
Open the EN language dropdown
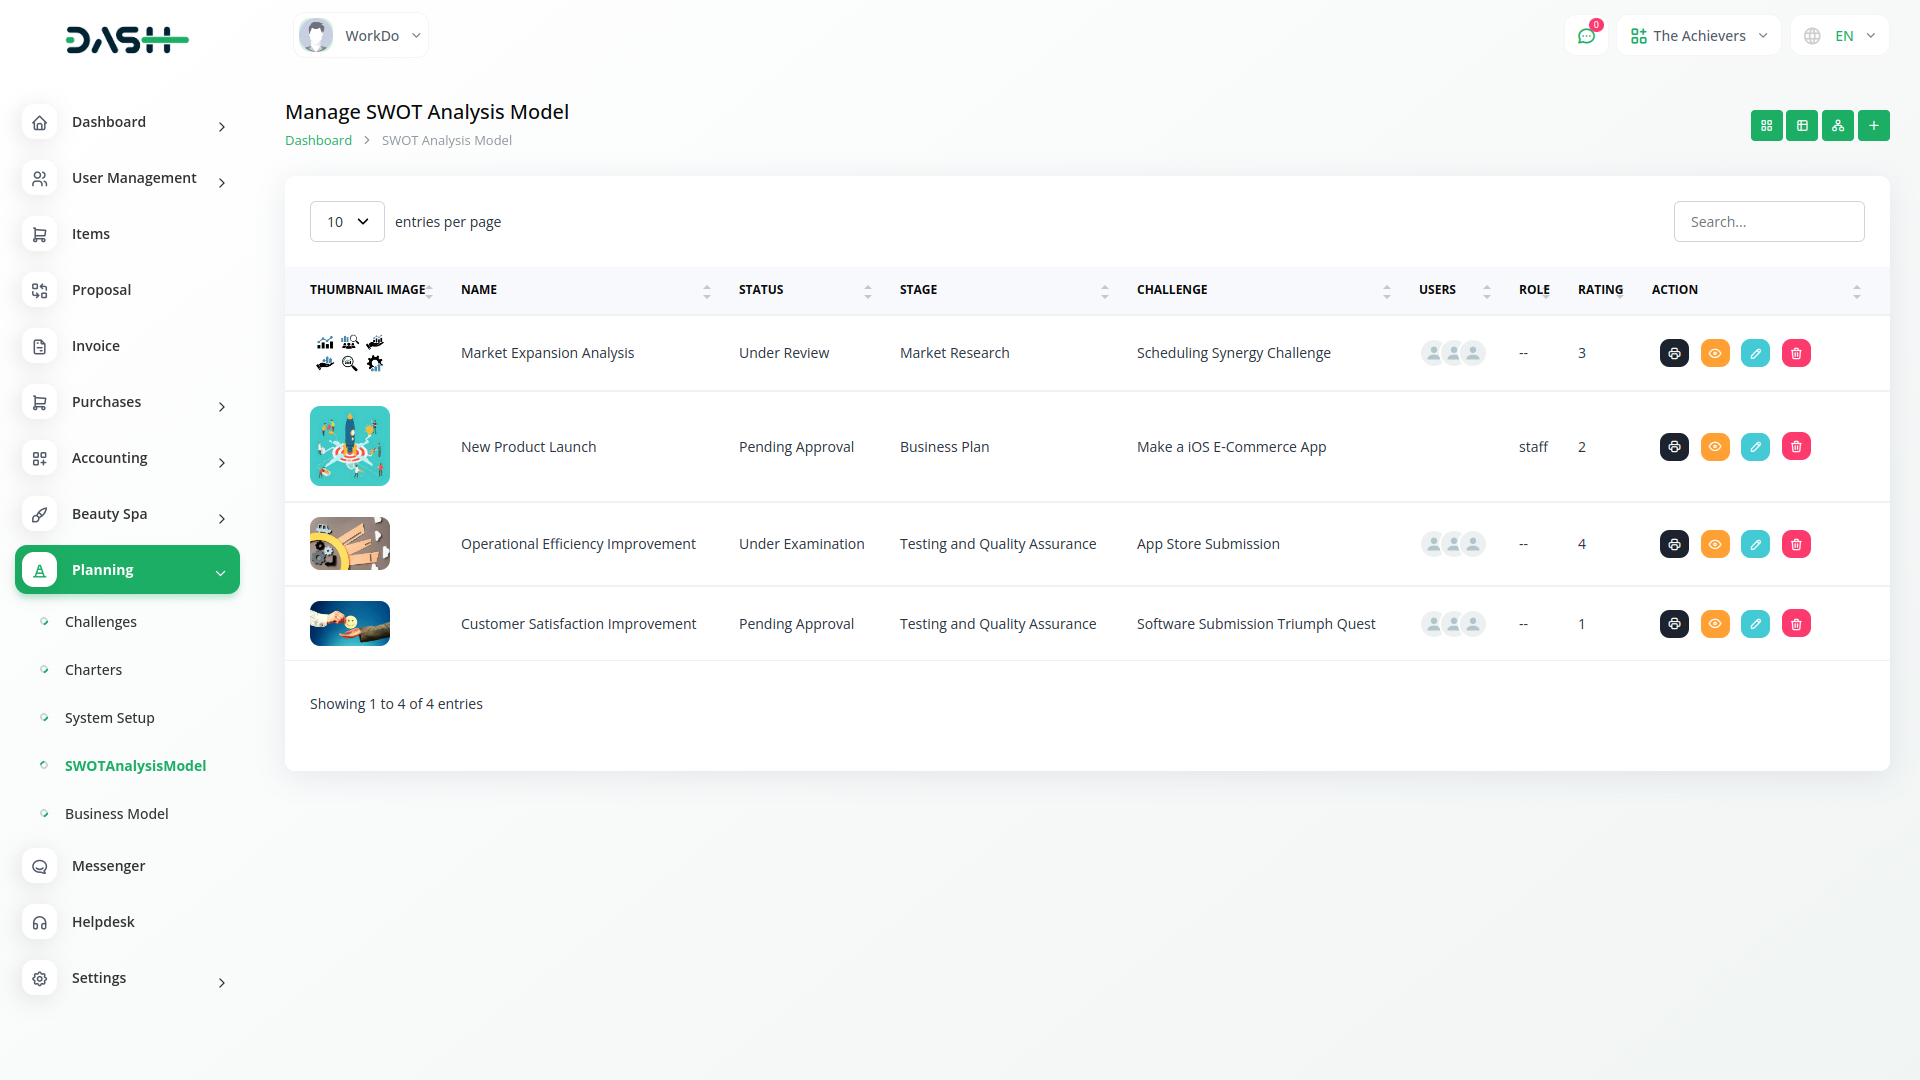coord(1840,36)
